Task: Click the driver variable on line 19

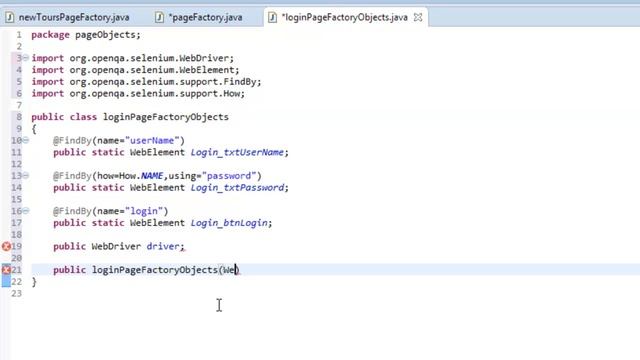Action: pyautogui.click(x=163, y=247)
